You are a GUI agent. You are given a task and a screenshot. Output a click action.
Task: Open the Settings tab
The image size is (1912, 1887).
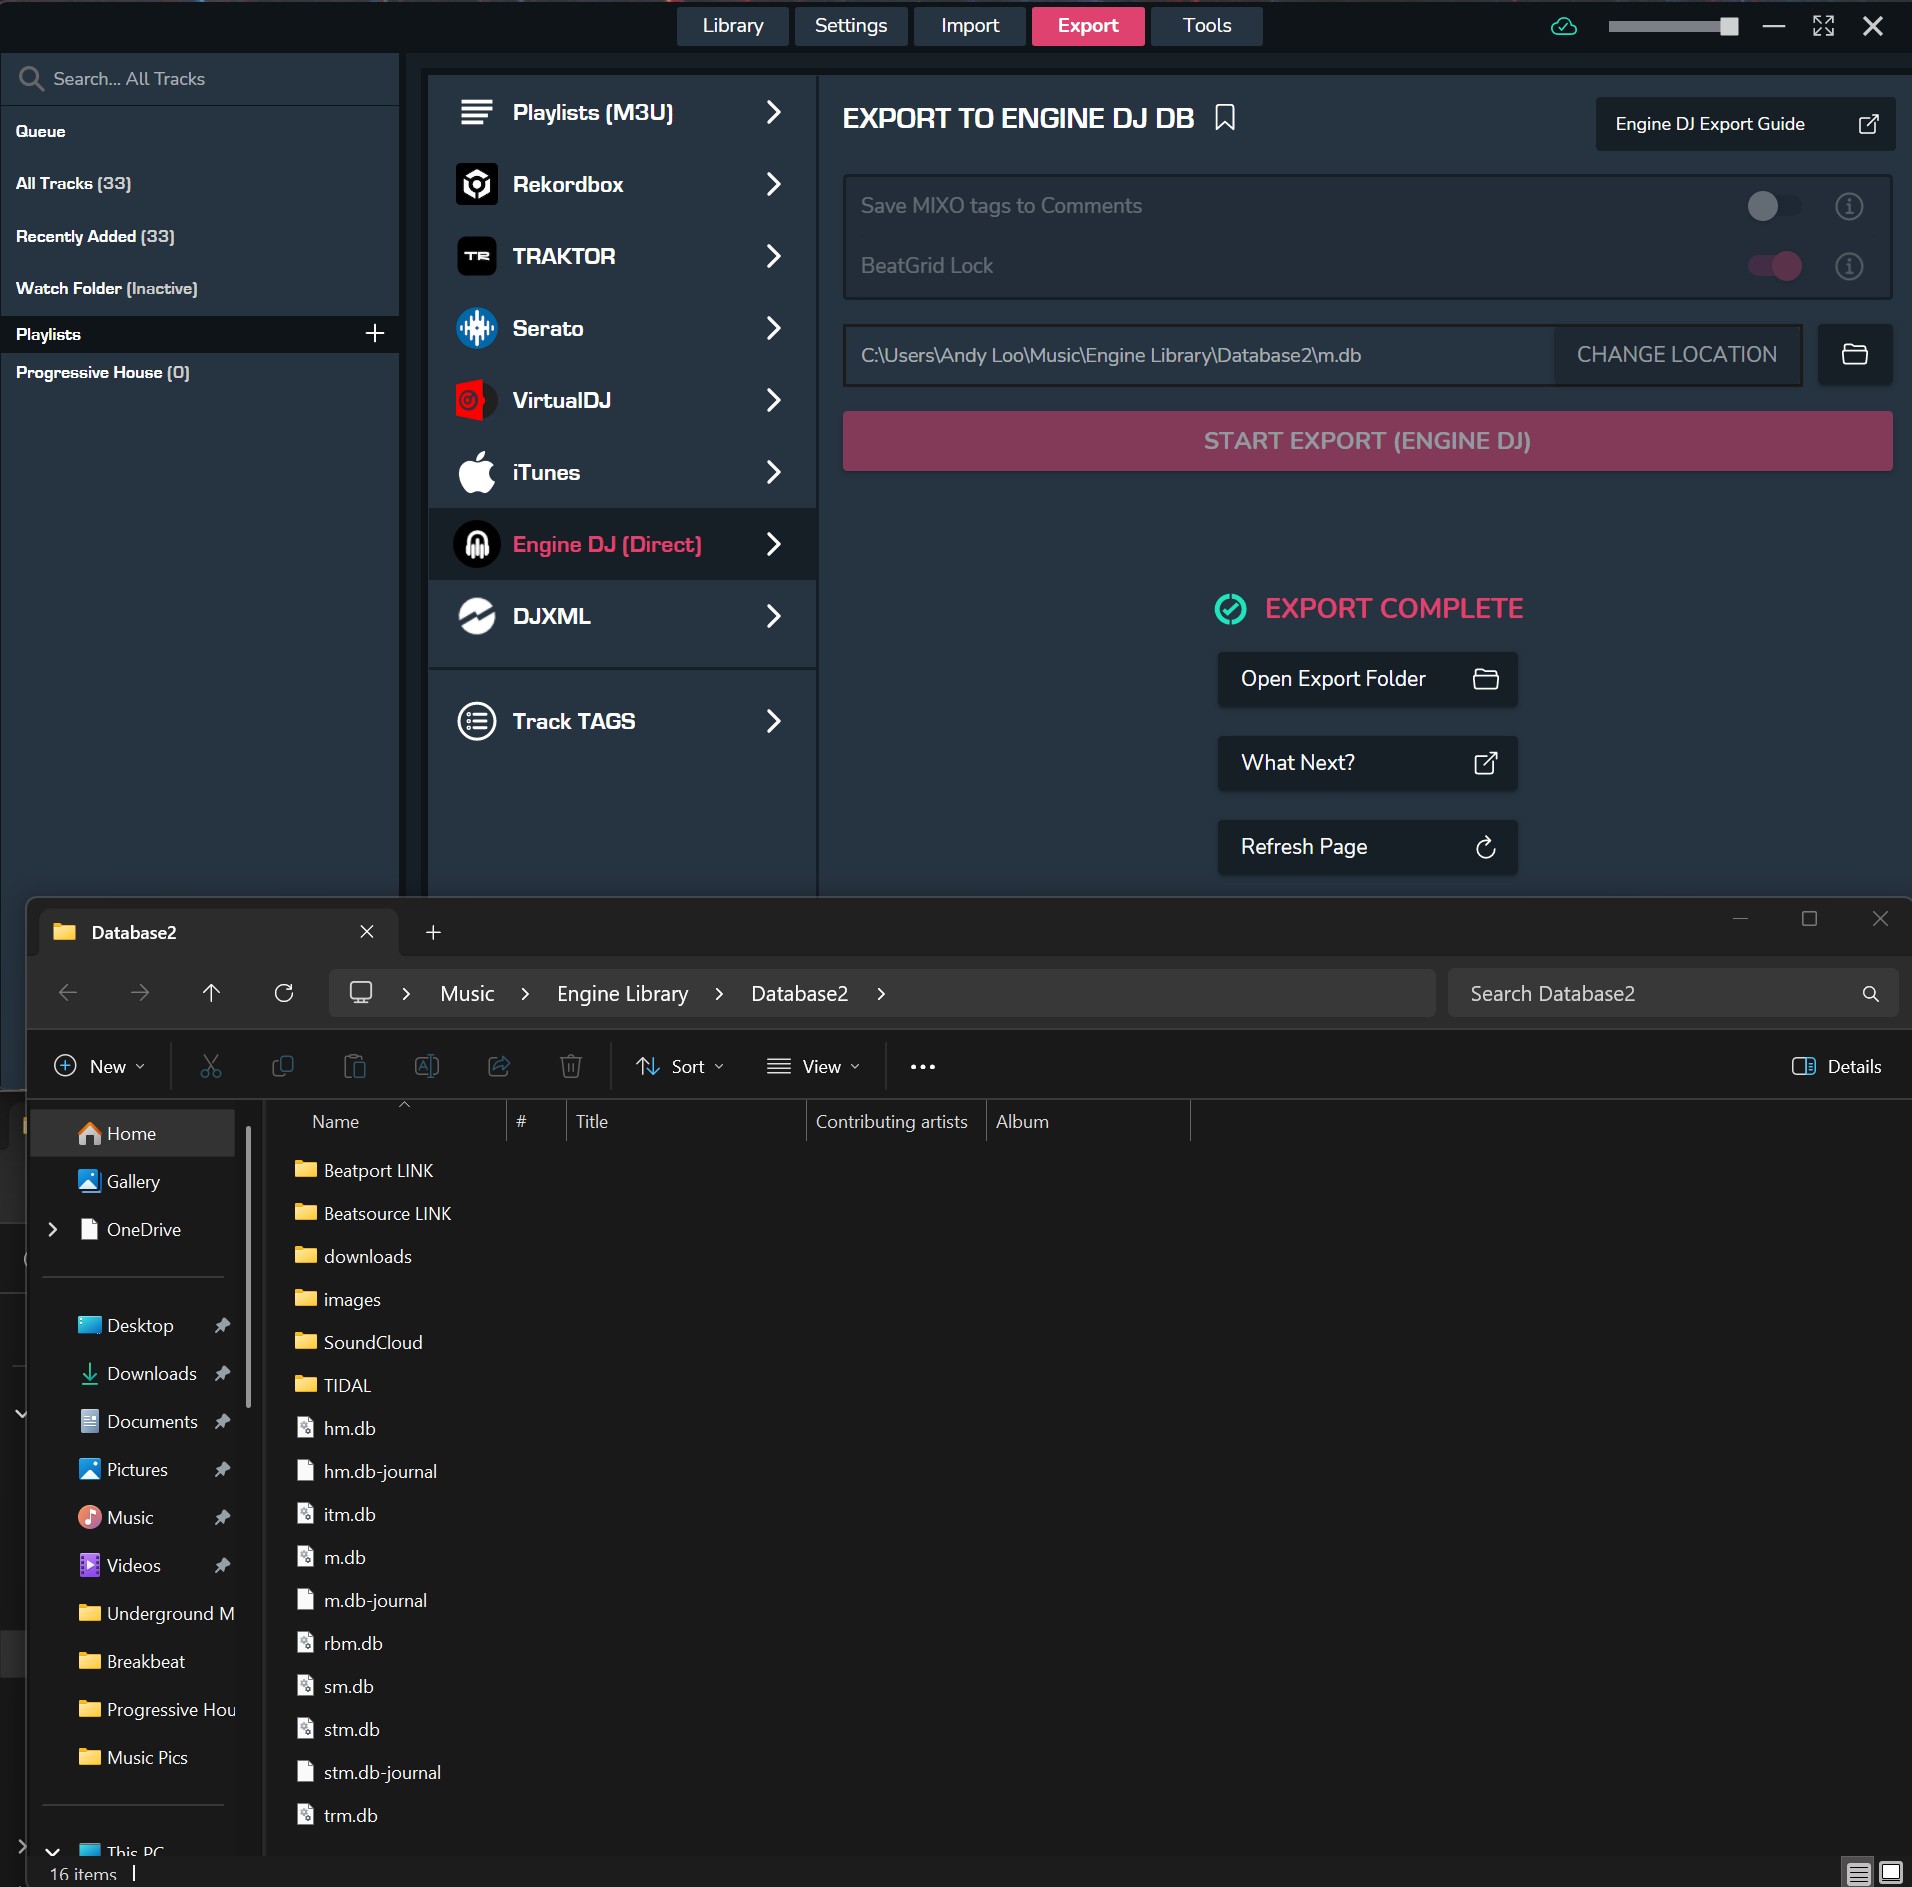(851, 26)
